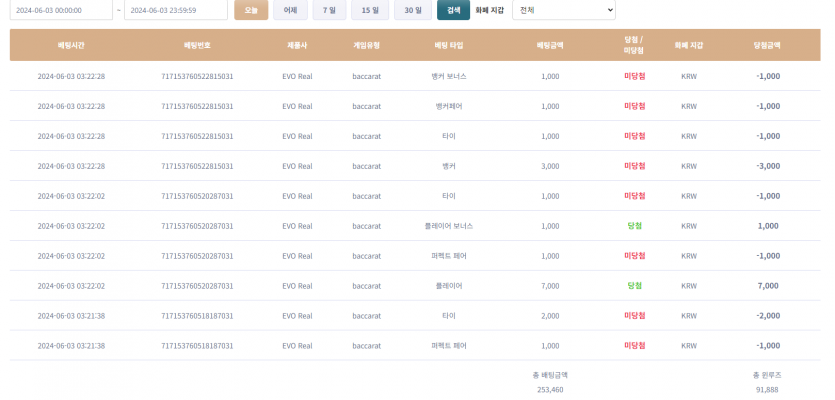
Task: Click the 뱅커페어 bet type cell
Action: coord(449,106)
